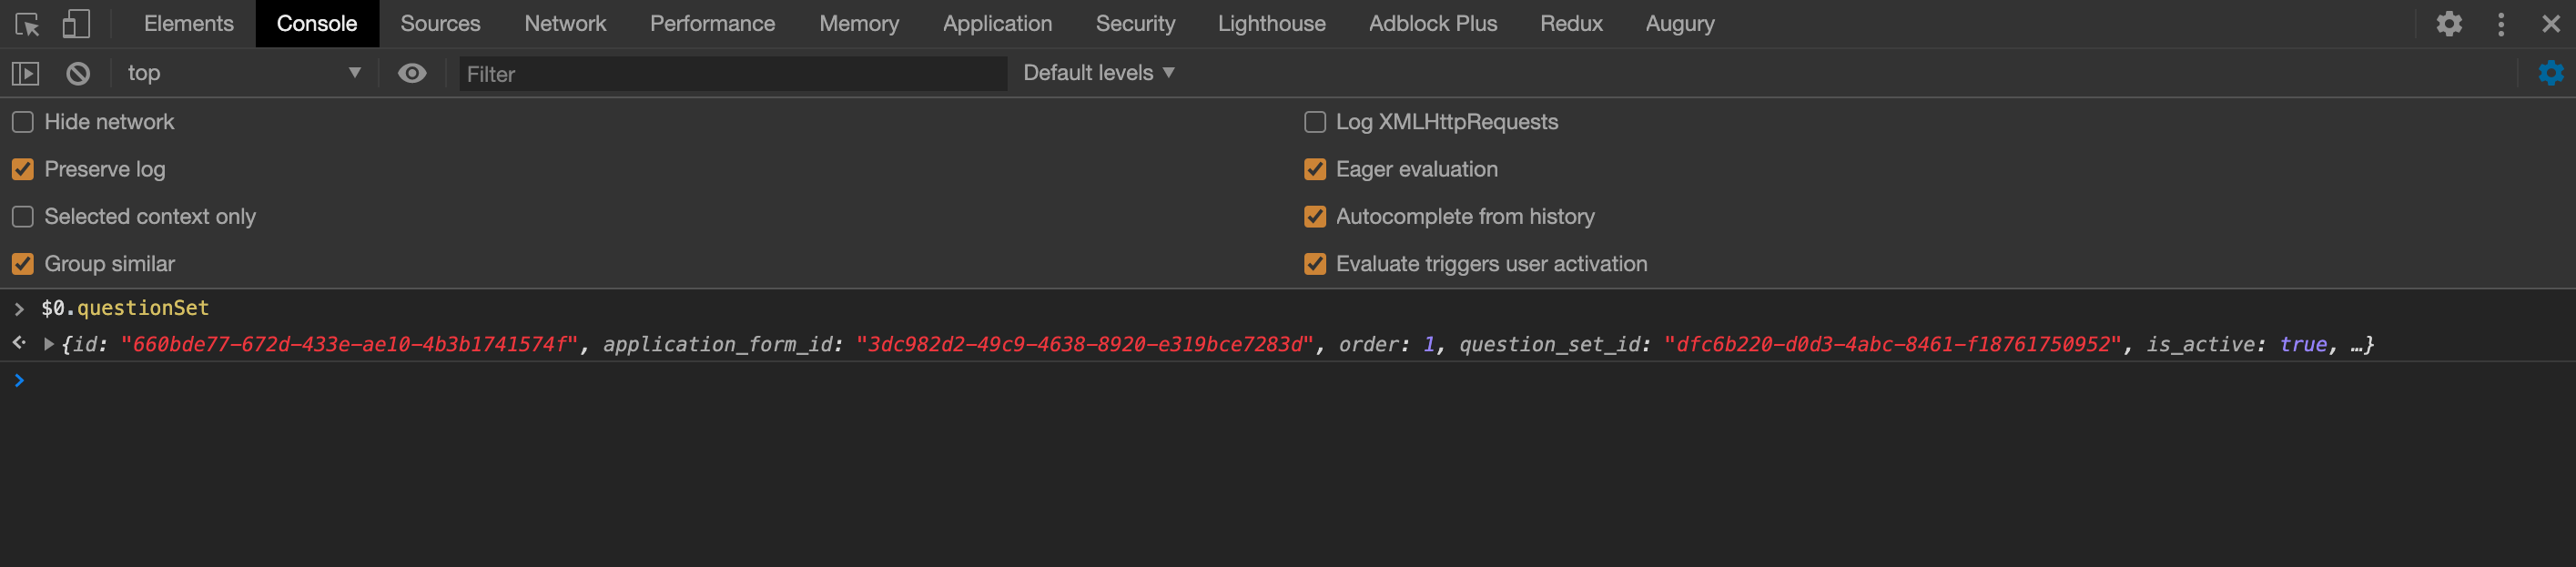Viewport: 2576px width, 567px height.
Task: Open DevTools settings gear icon
Action: tap(2448, 24)
